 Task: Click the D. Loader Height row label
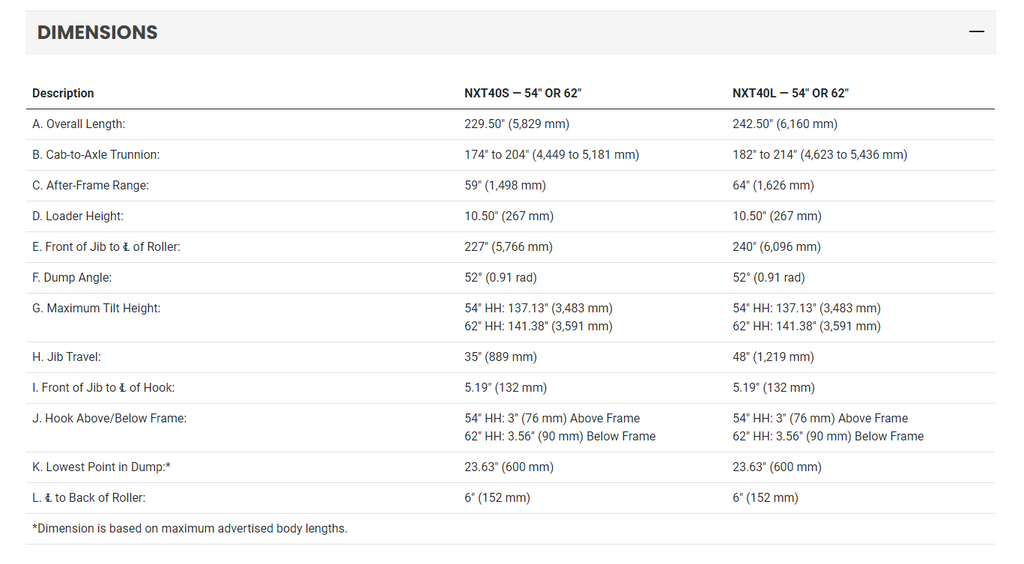78,216
